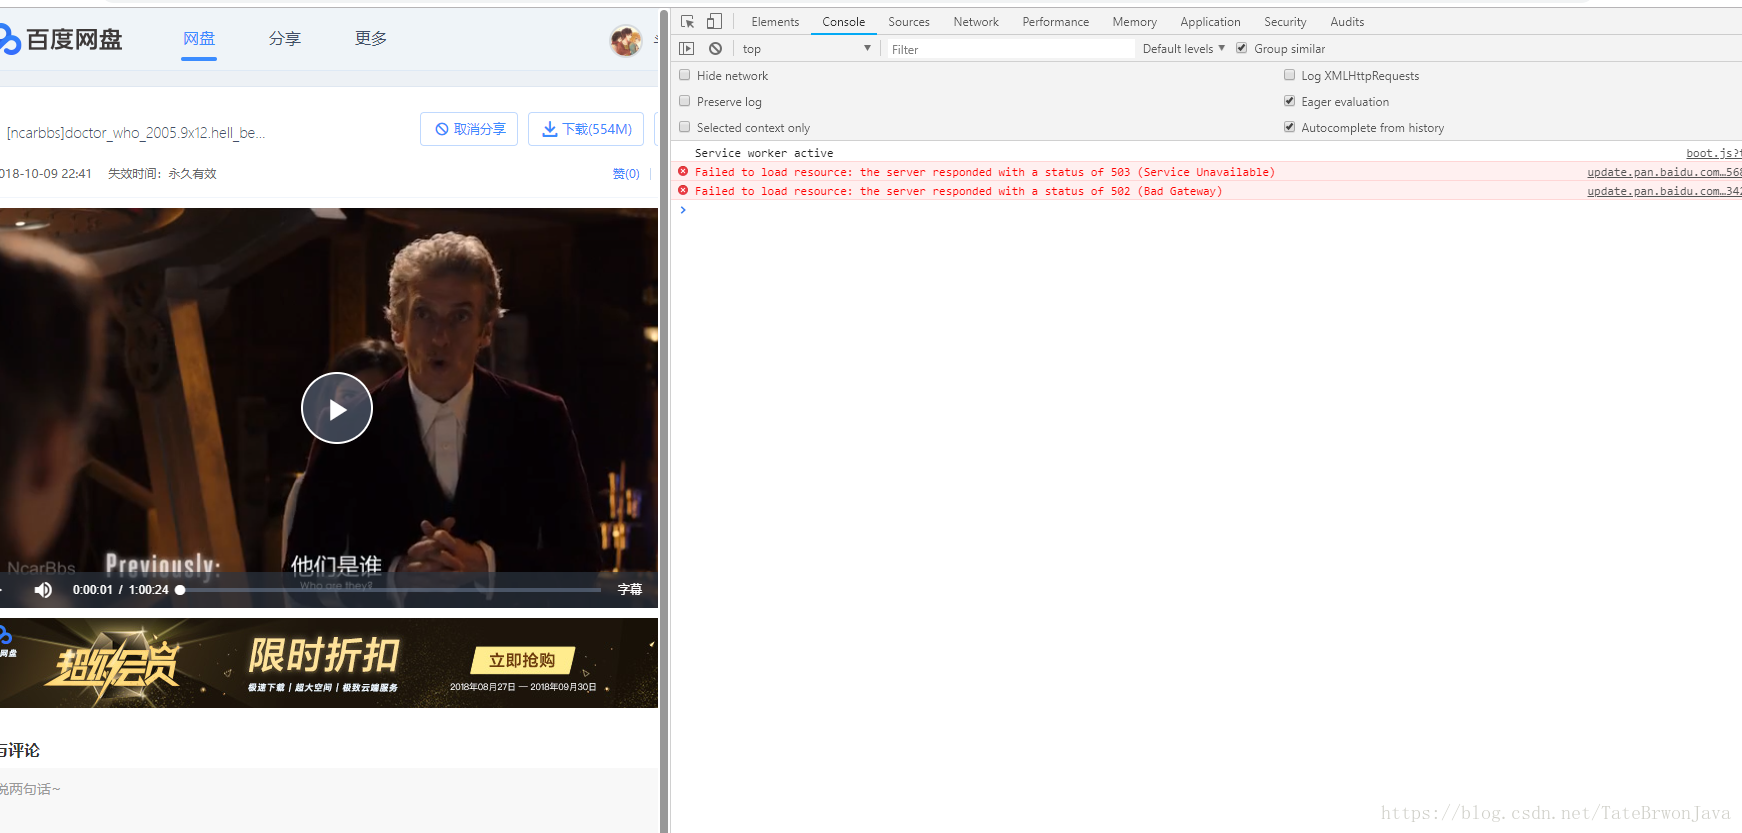Enable Selected context only checkbox
The height and width of the screenshot is (833, 1742).
click(x=685, y=127)
